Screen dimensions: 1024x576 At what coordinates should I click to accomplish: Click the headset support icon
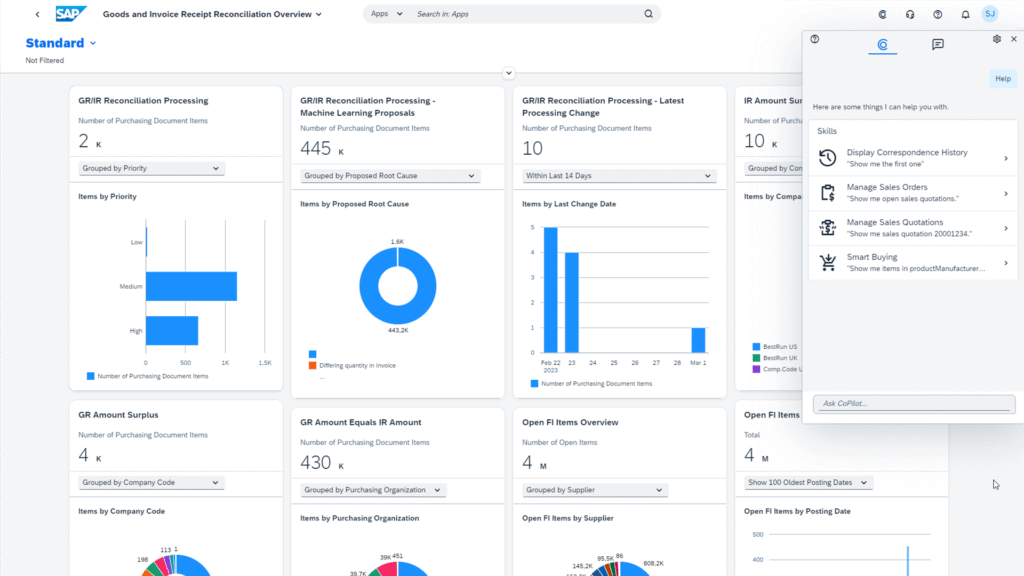(x=910, y=14)
